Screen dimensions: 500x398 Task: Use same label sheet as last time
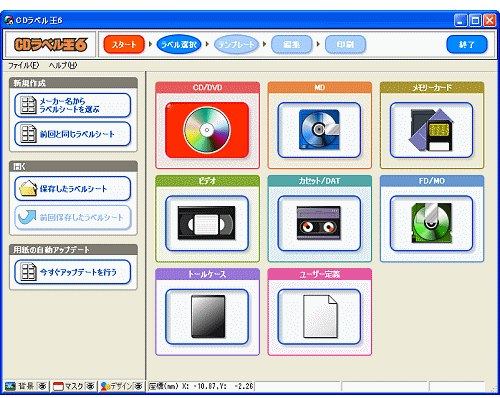pyautogui.click(x=73, y=134)
